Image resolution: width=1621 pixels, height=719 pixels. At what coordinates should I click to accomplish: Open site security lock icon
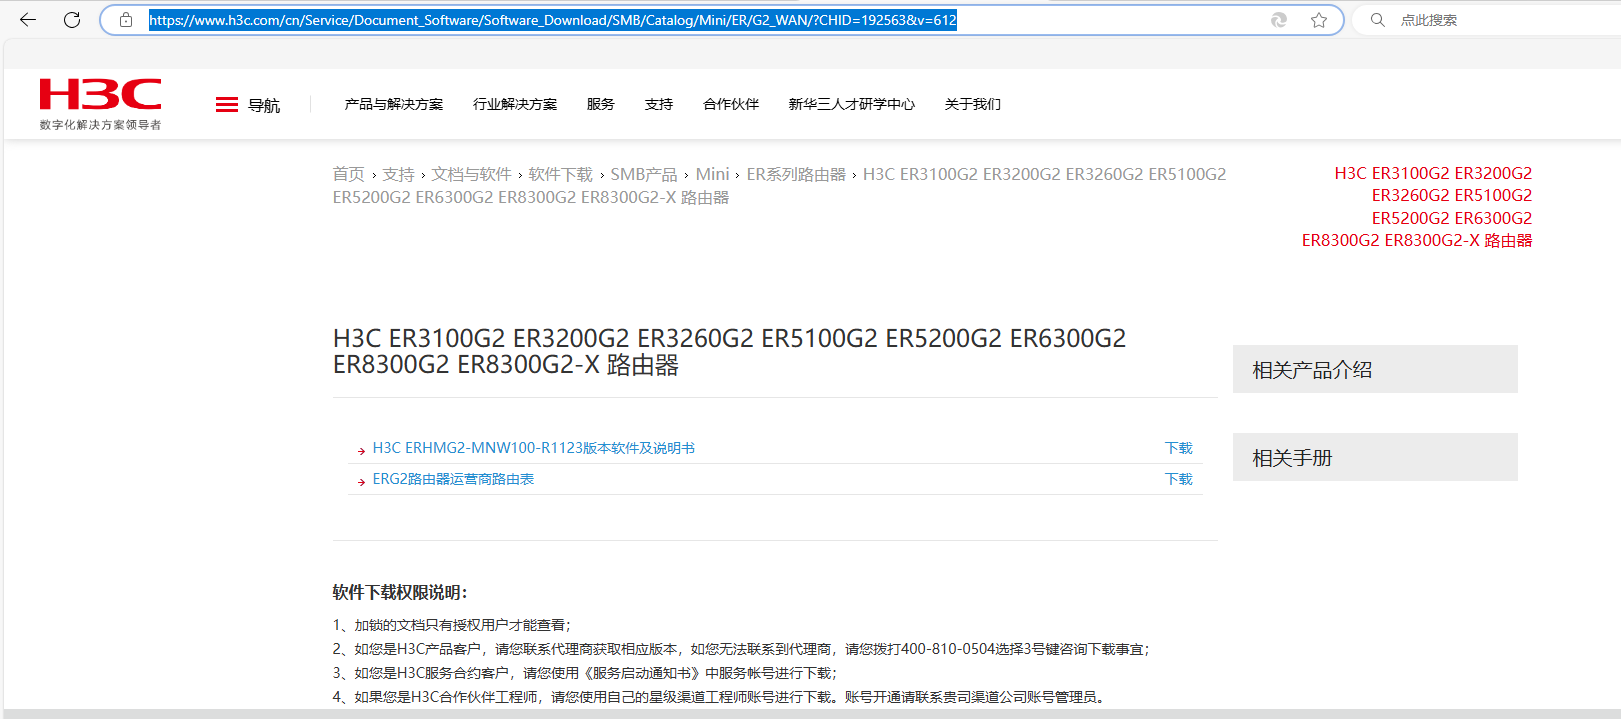[126, 20]
